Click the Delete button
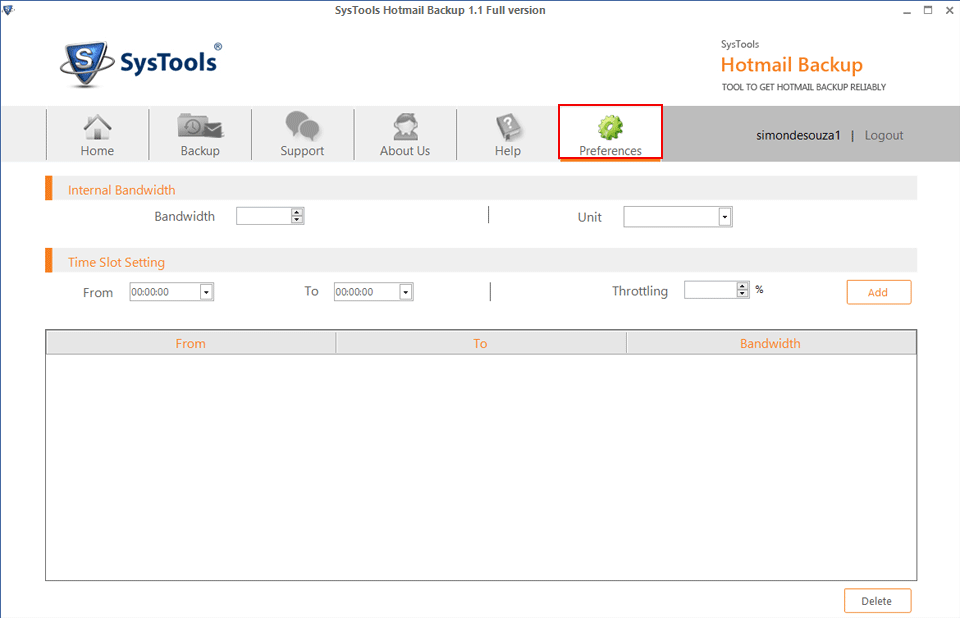This screenshot has width=960, height=618. tap(877, 601)
